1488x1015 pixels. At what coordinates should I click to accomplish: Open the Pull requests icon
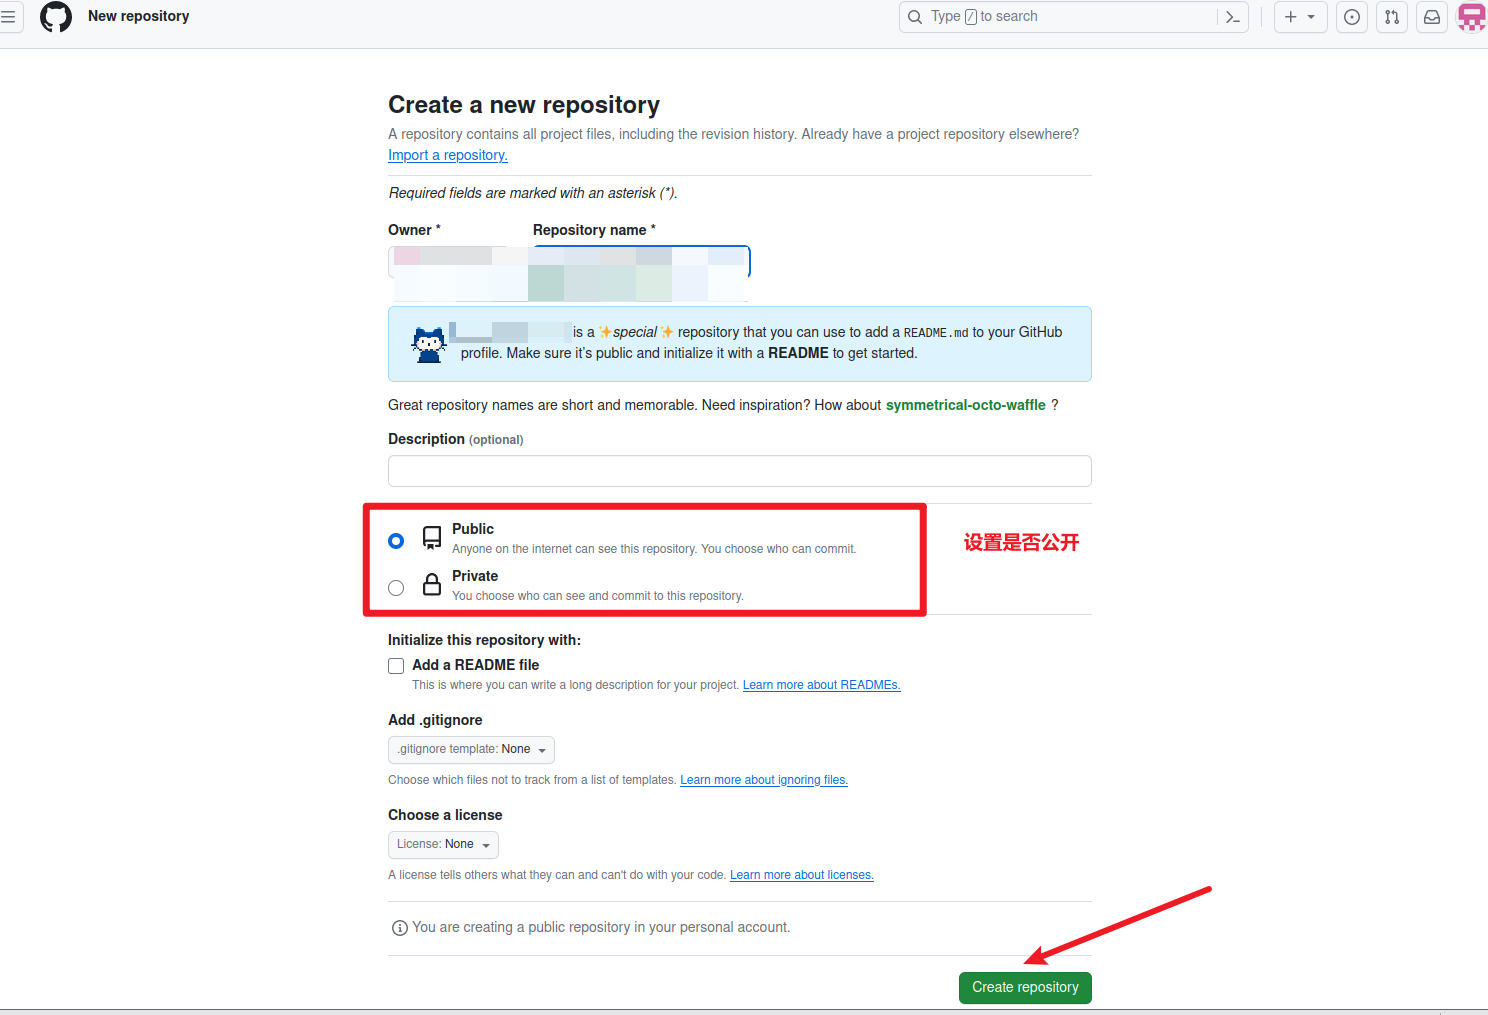1392,17
